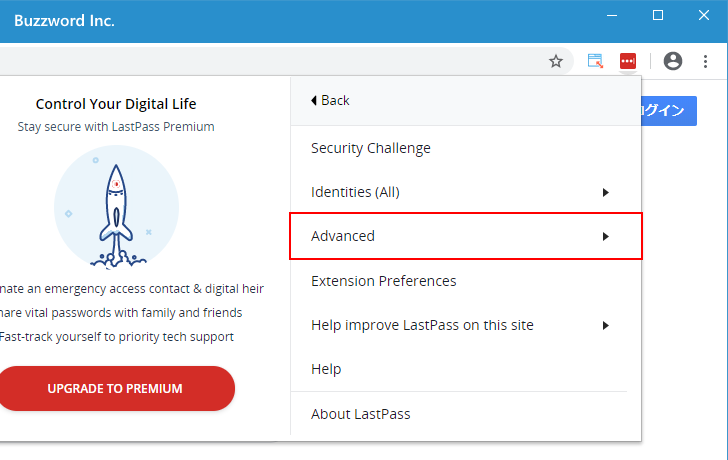Viewport: 728px width, 460px height.
Task: Click the bookmark star icon
Action: click(x=556, y=61)
